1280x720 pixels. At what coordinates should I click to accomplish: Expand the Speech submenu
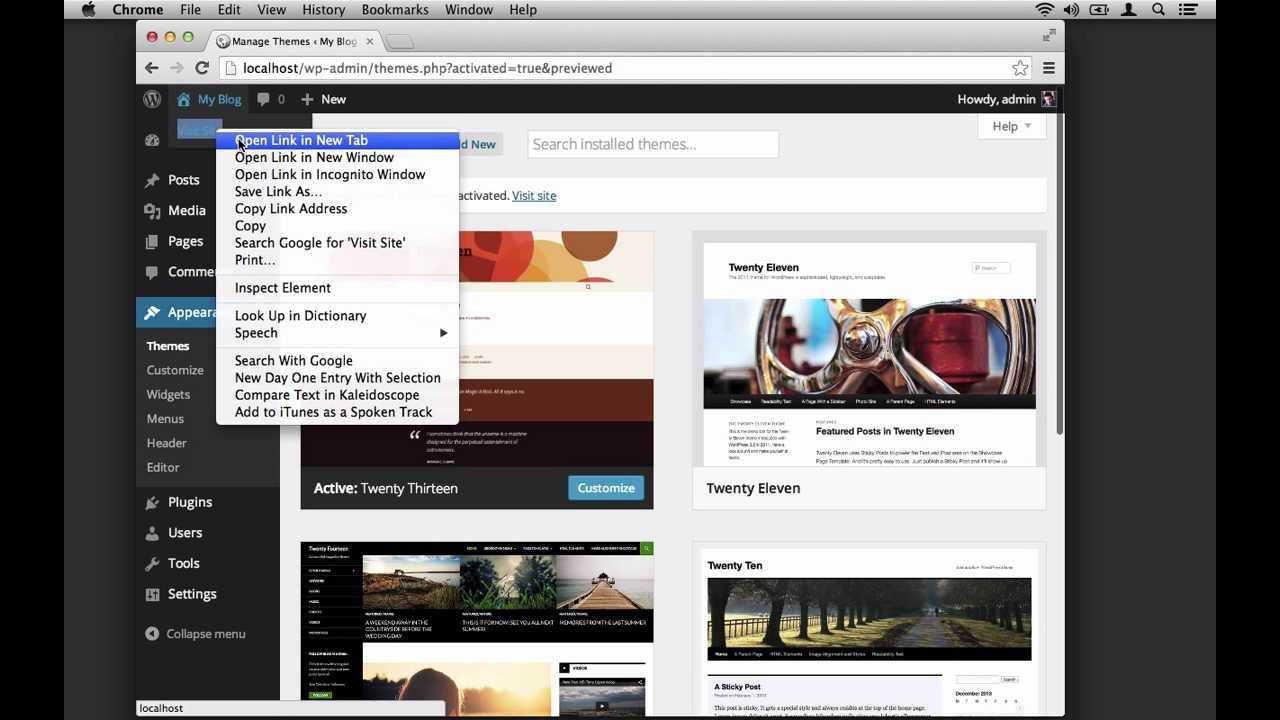[338, 333]
